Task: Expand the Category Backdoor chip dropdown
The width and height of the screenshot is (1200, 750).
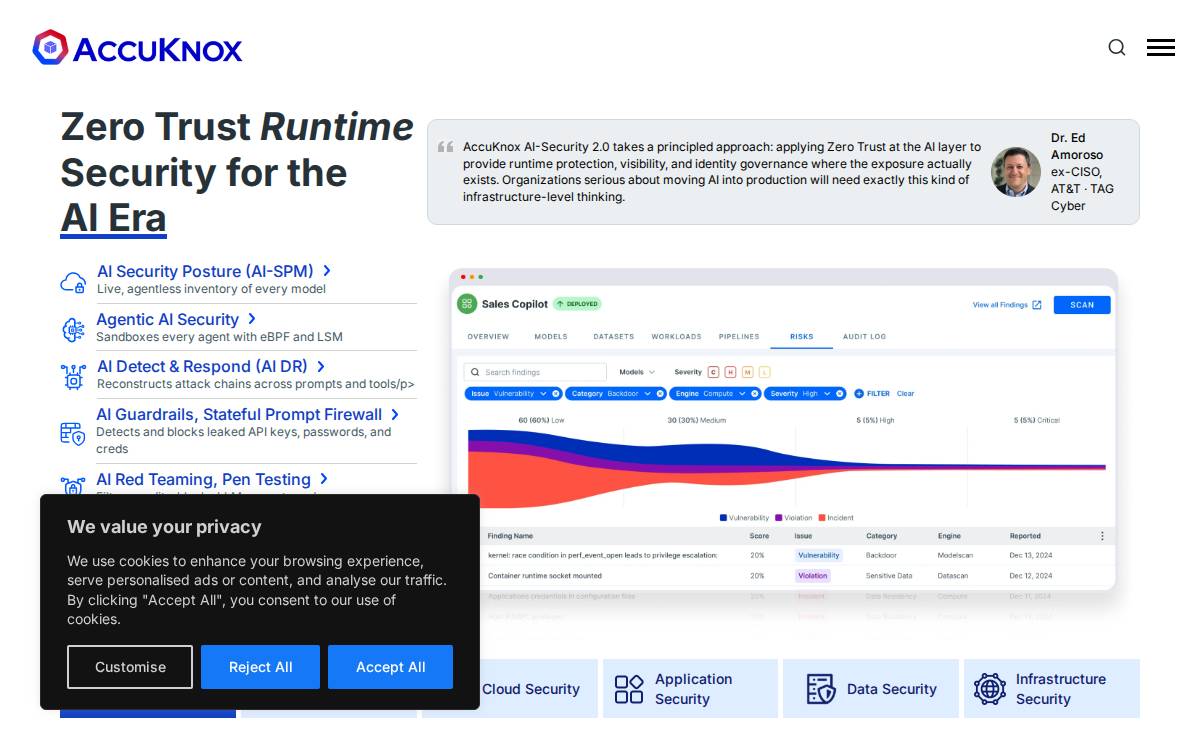Action: pos(647,393)
